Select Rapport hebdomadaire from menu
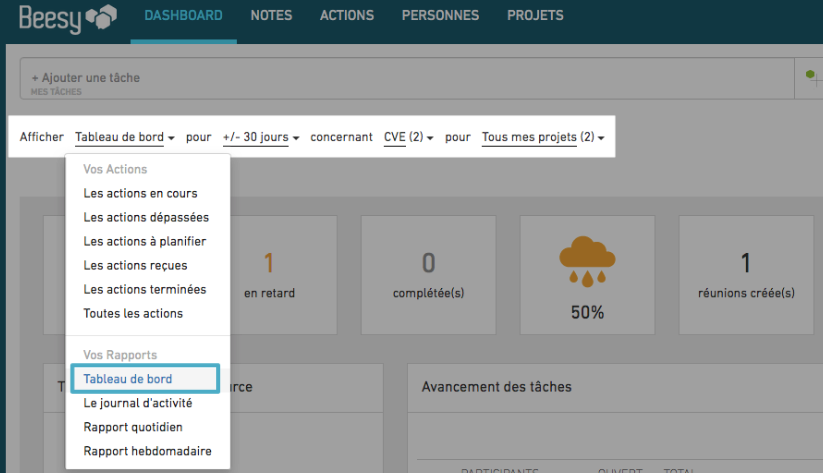Screen dimensions: 823x473 point(147,451)
